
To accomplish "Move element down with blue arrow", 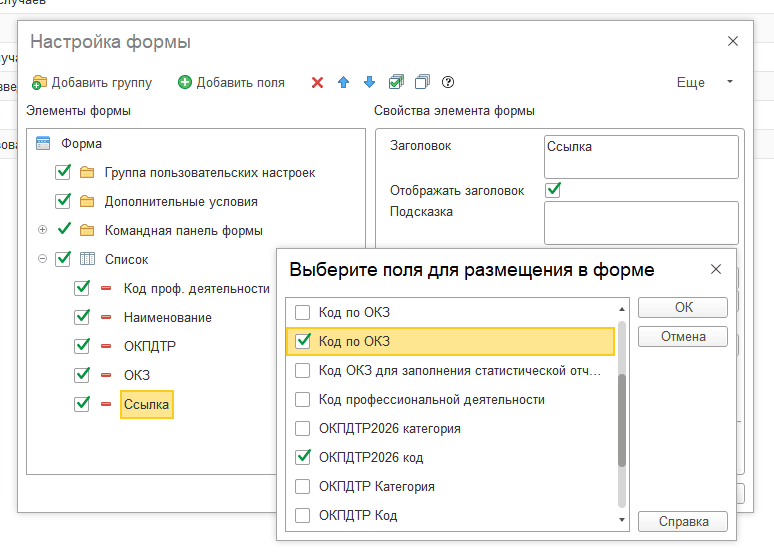I will tap(369, 83).
